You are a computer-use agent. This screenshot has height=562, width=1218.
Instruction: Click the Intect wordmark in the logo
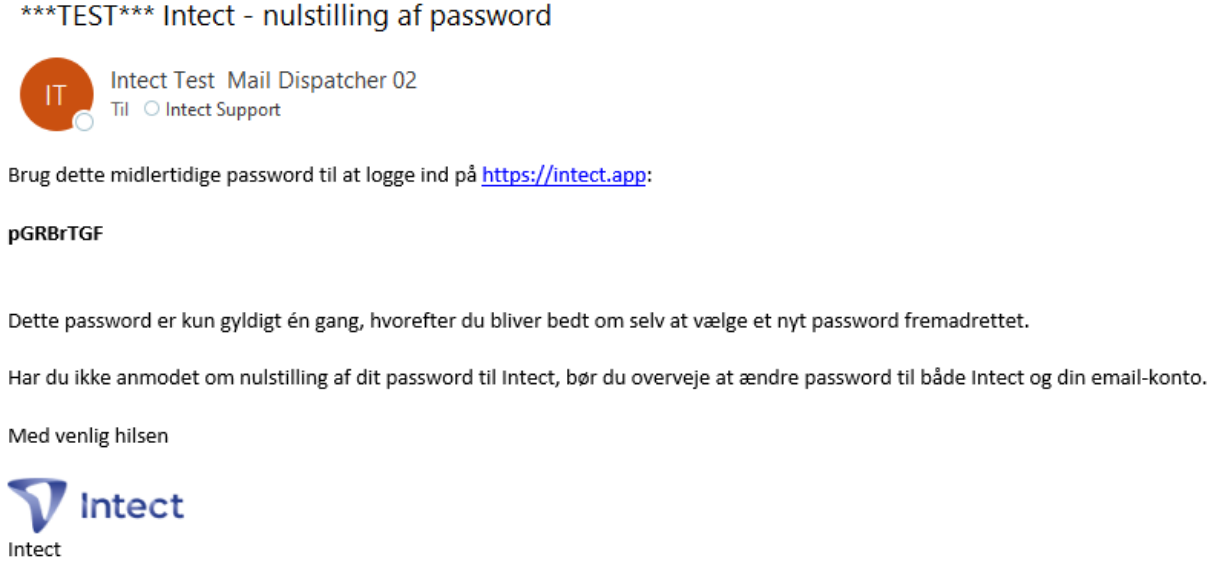point(132,506)
